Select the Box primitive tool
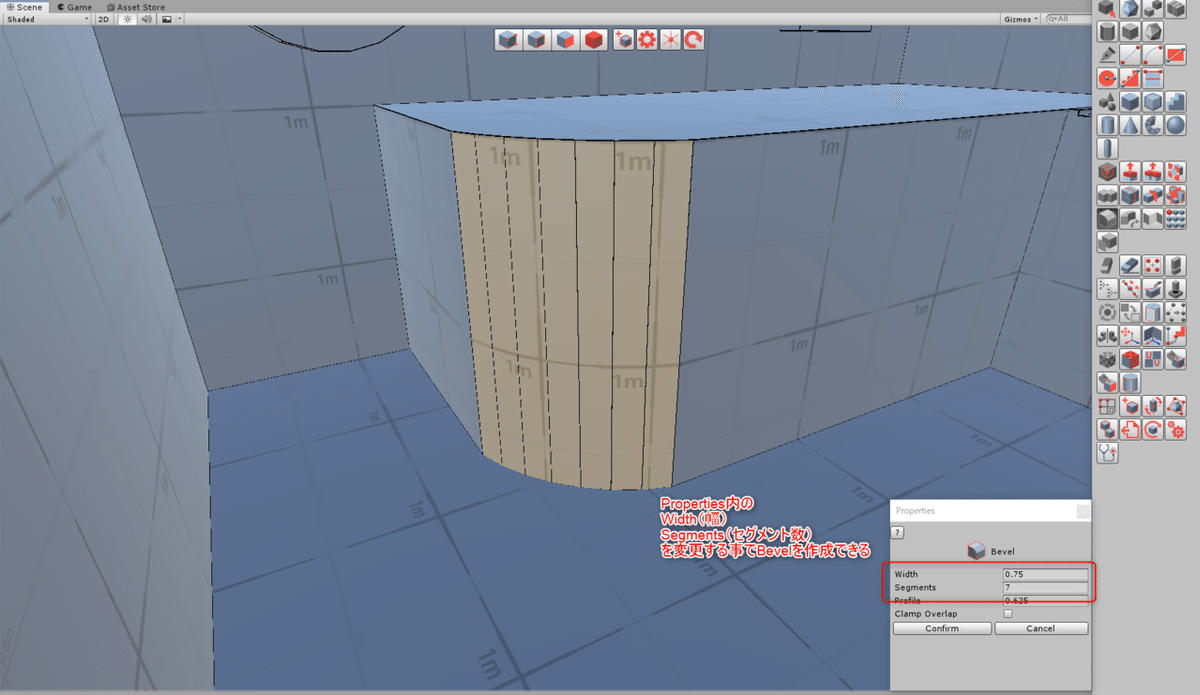This screenshot has height=695, width=1200. [1130, 101]
